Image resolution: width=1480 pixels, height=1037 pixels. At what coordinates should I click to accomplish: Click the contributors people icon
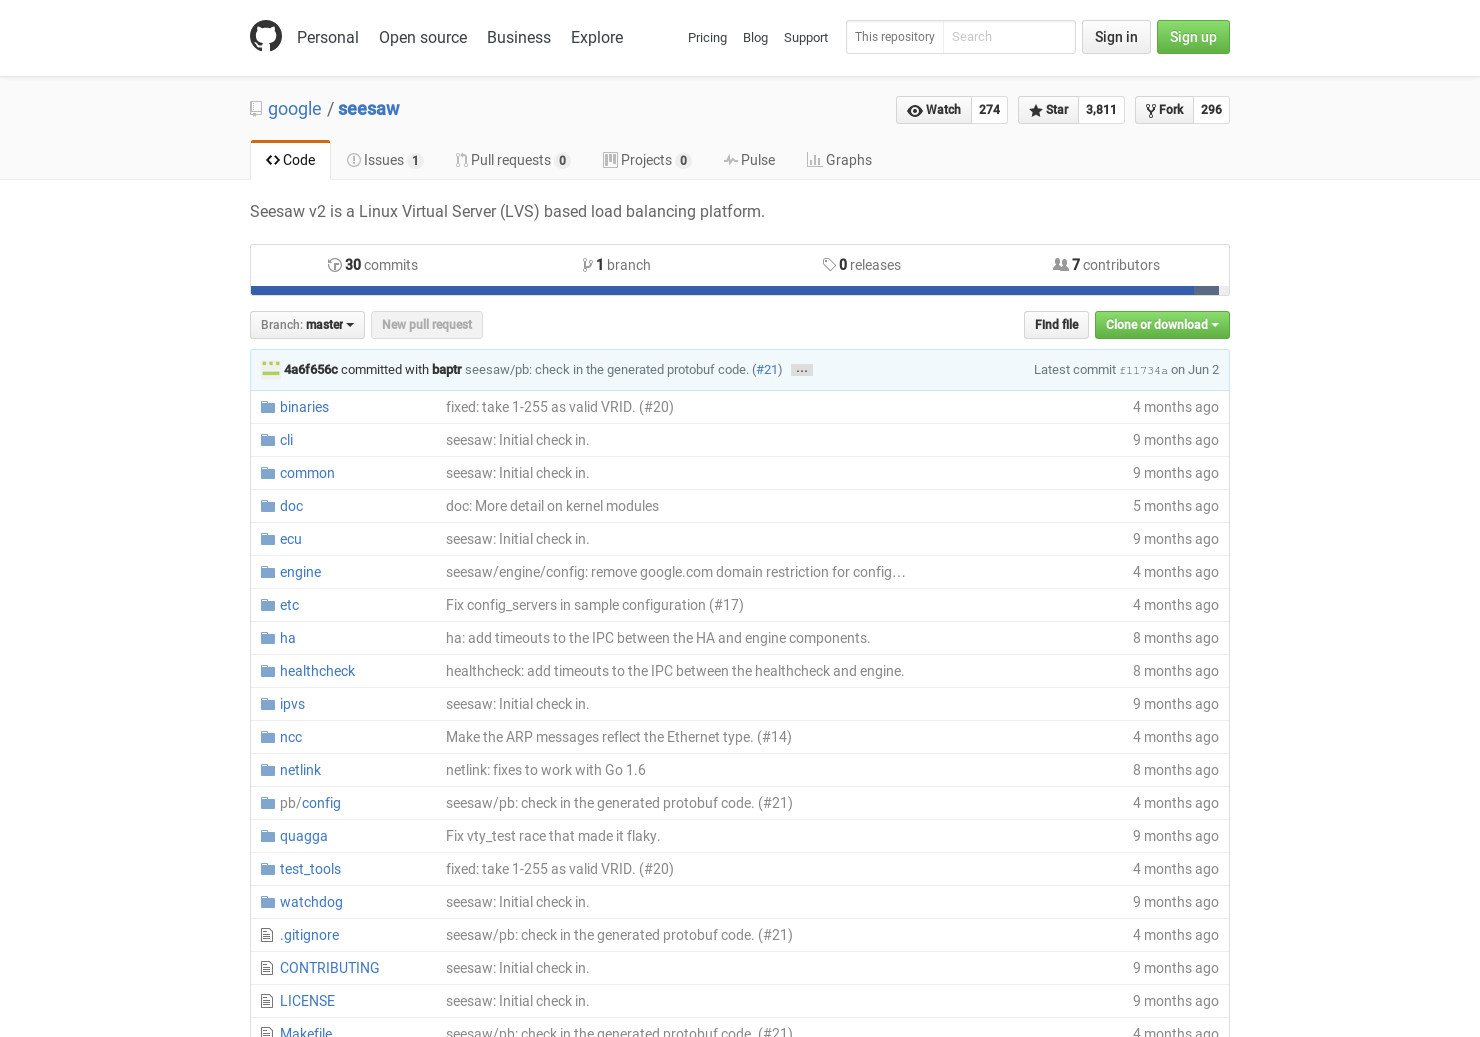pos(1060,265)
